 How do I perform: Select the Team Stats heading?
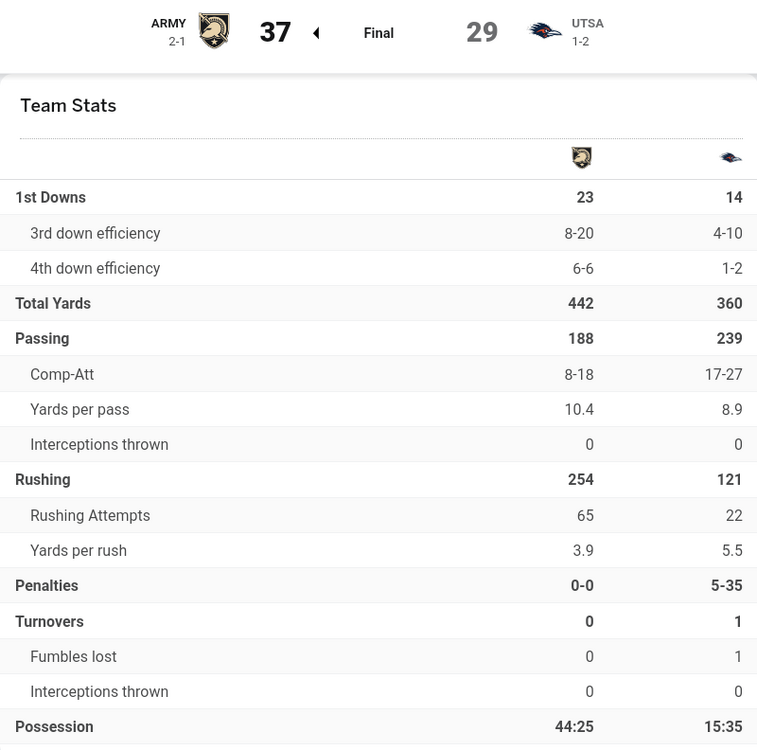click(68, 106)
